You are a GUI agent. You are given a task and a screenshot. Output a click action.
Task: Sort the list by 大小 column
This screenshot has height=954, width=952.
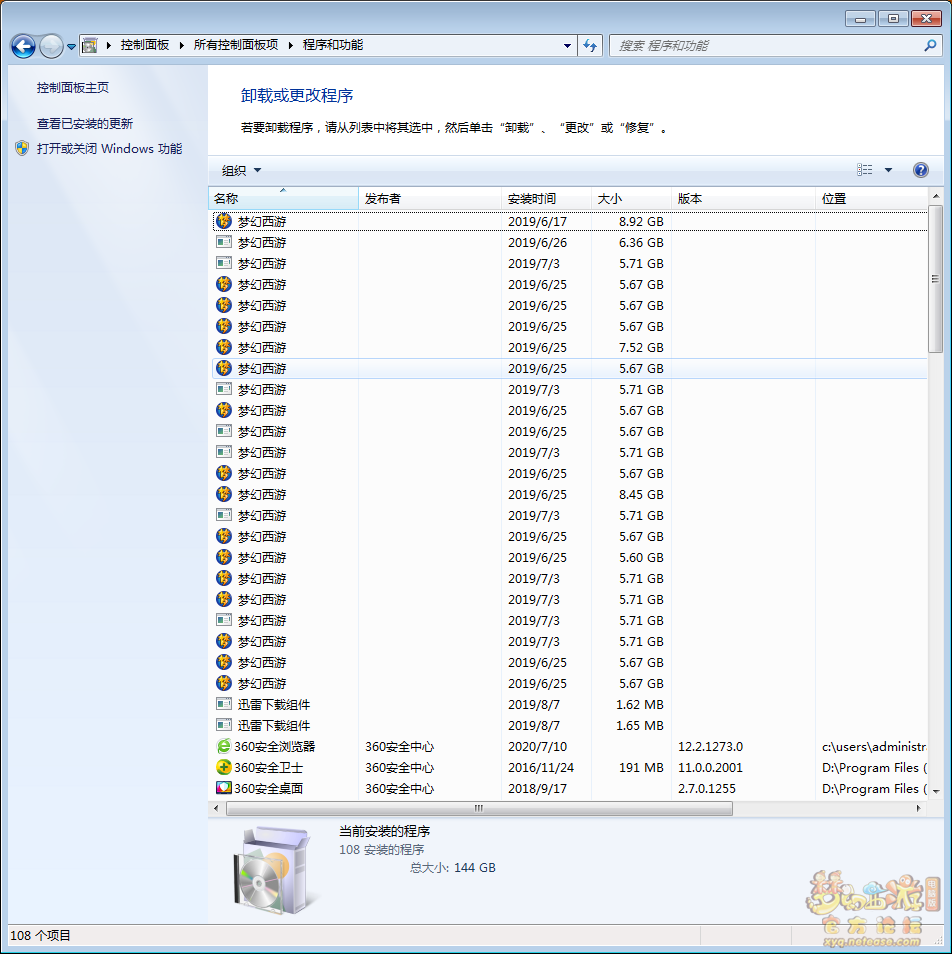[631, 199]
